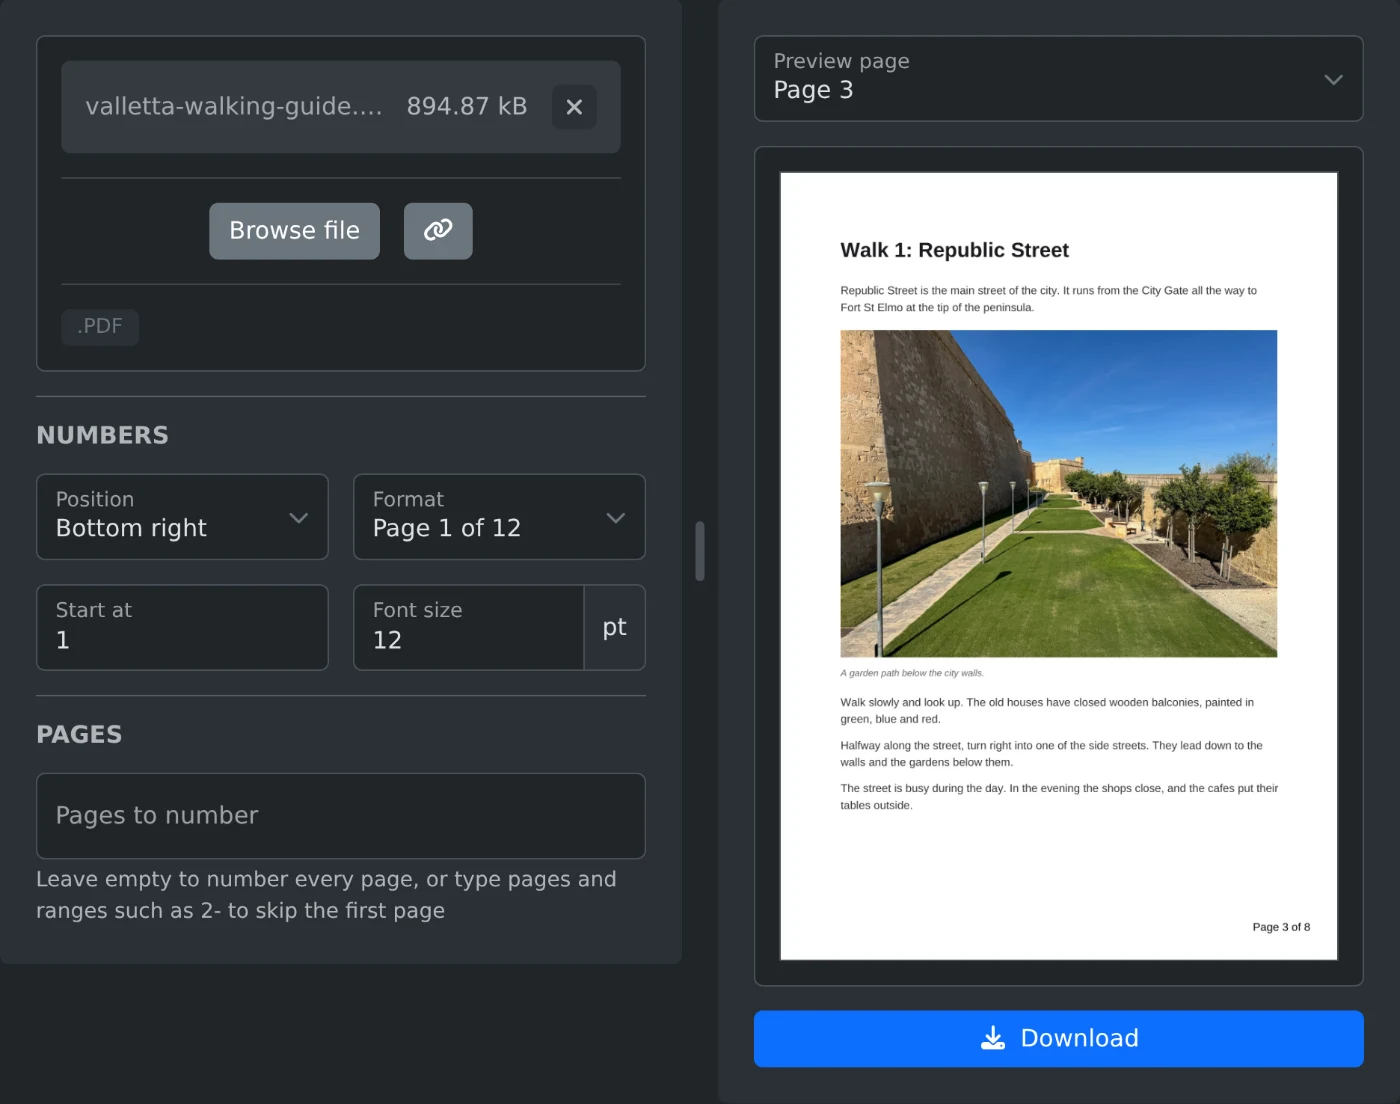Click the garden photo in the preview

pyautogui.click(x=1058, y=493)
